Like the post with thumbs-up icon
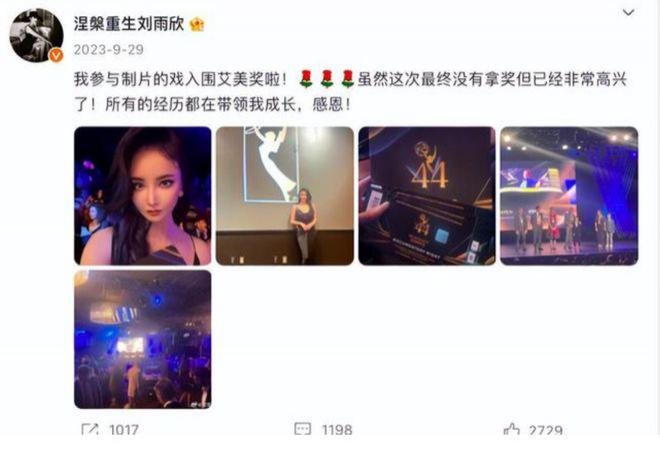Screen dimensions: 660x456 pos(511,429)
